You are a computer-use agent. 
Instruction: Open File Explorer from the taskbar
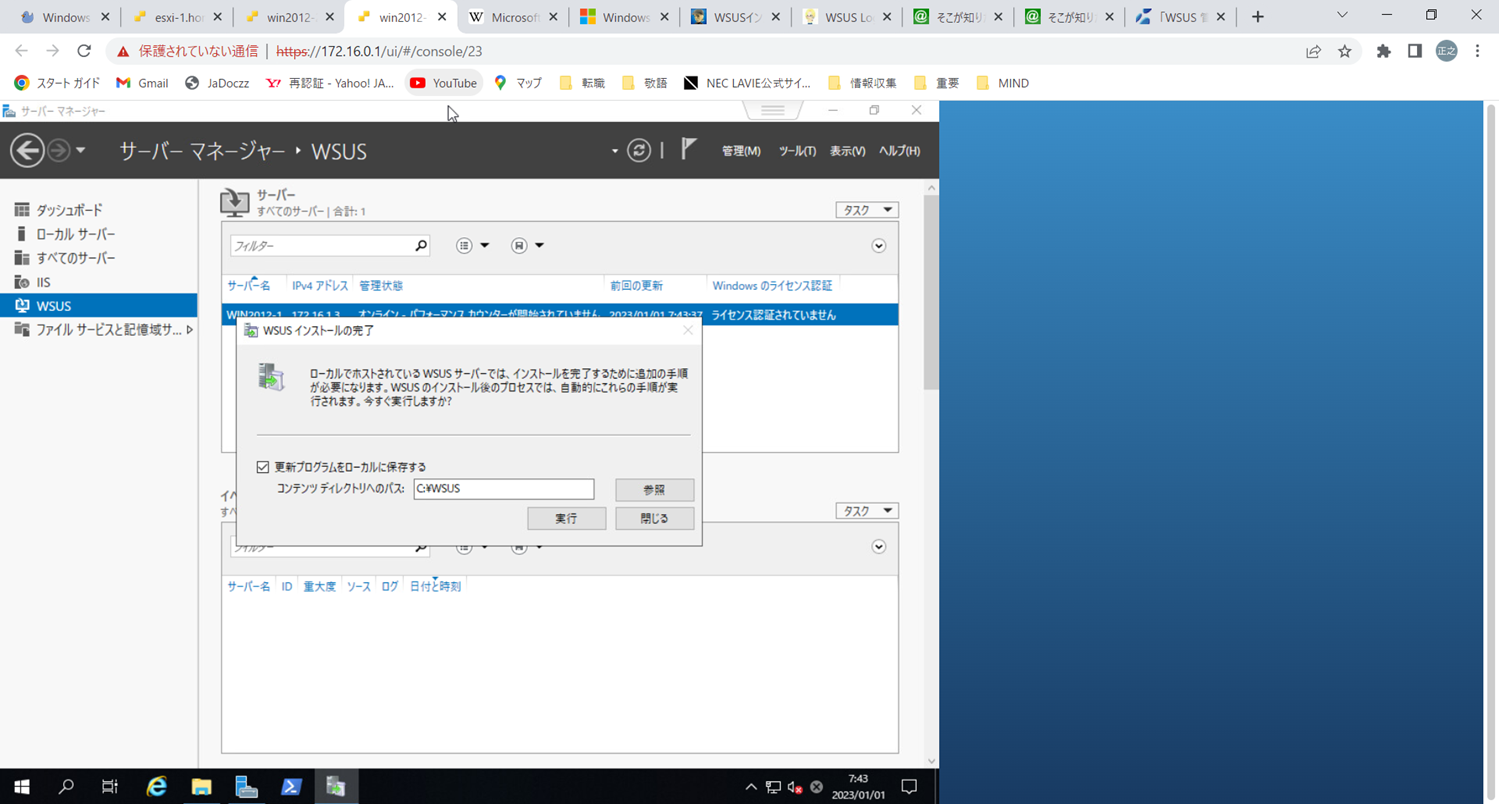coord(202,787)
